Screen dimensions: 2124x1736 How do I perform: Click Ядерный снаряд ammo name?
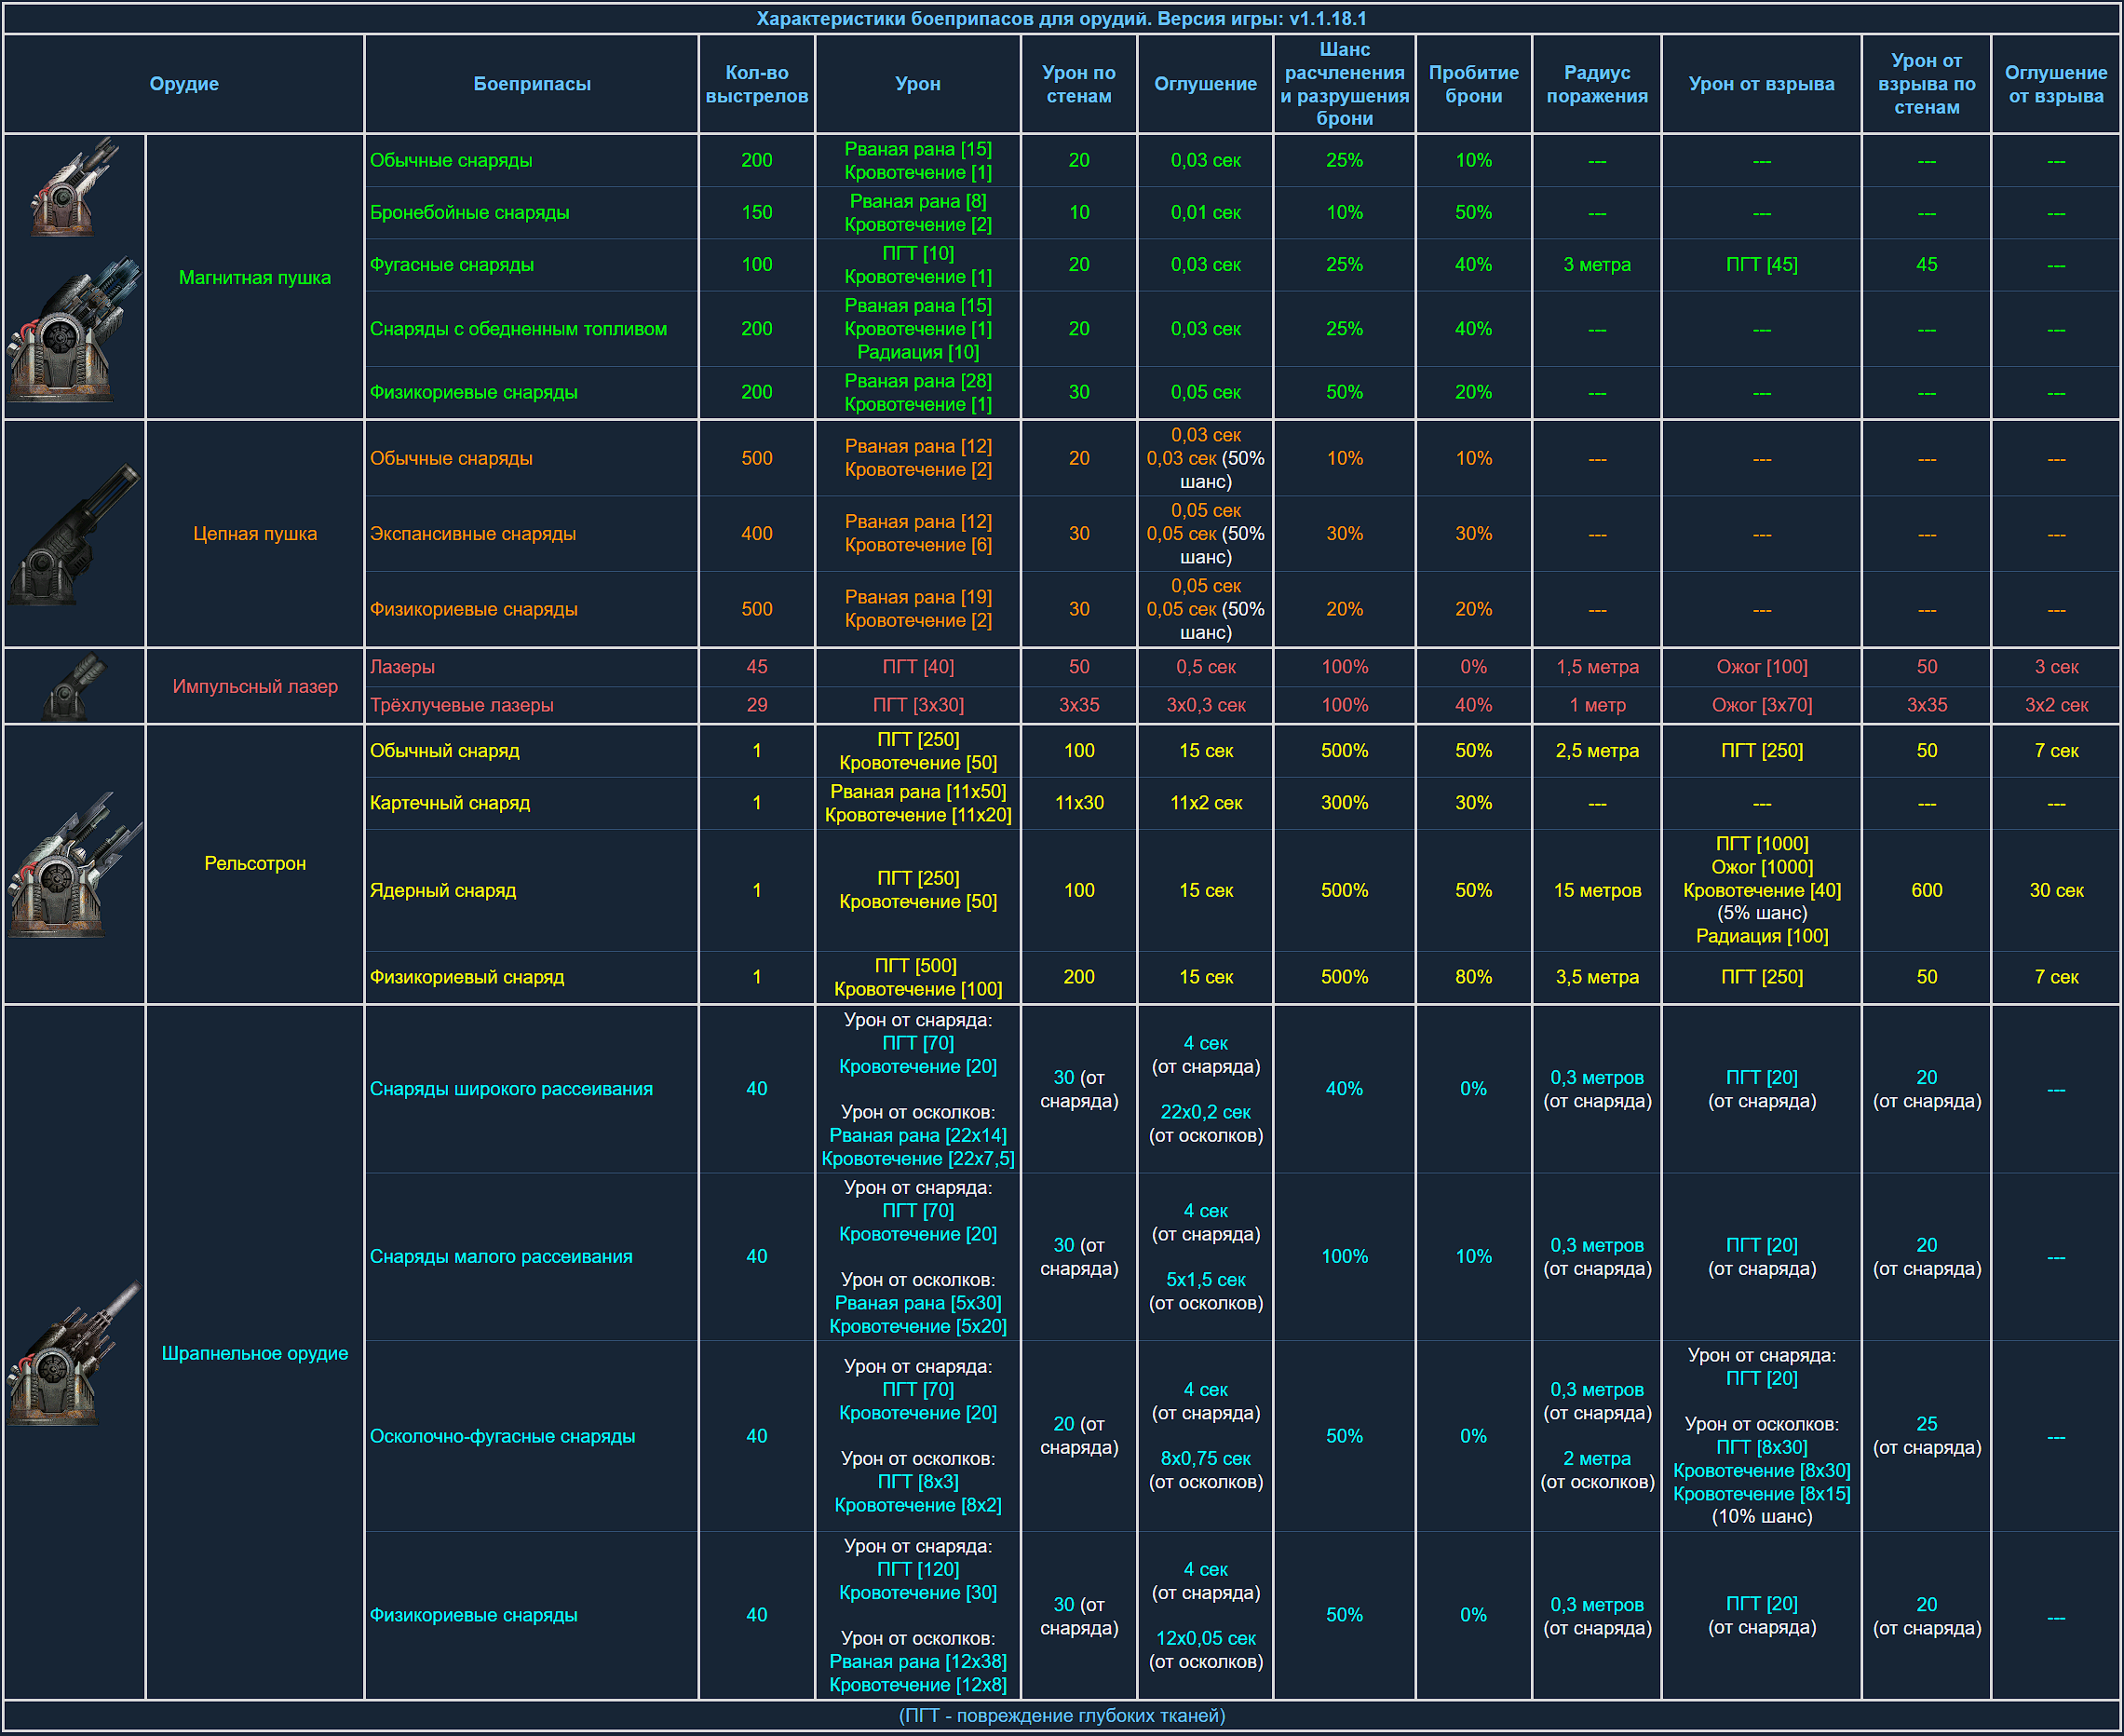click(x=442, y=890)
